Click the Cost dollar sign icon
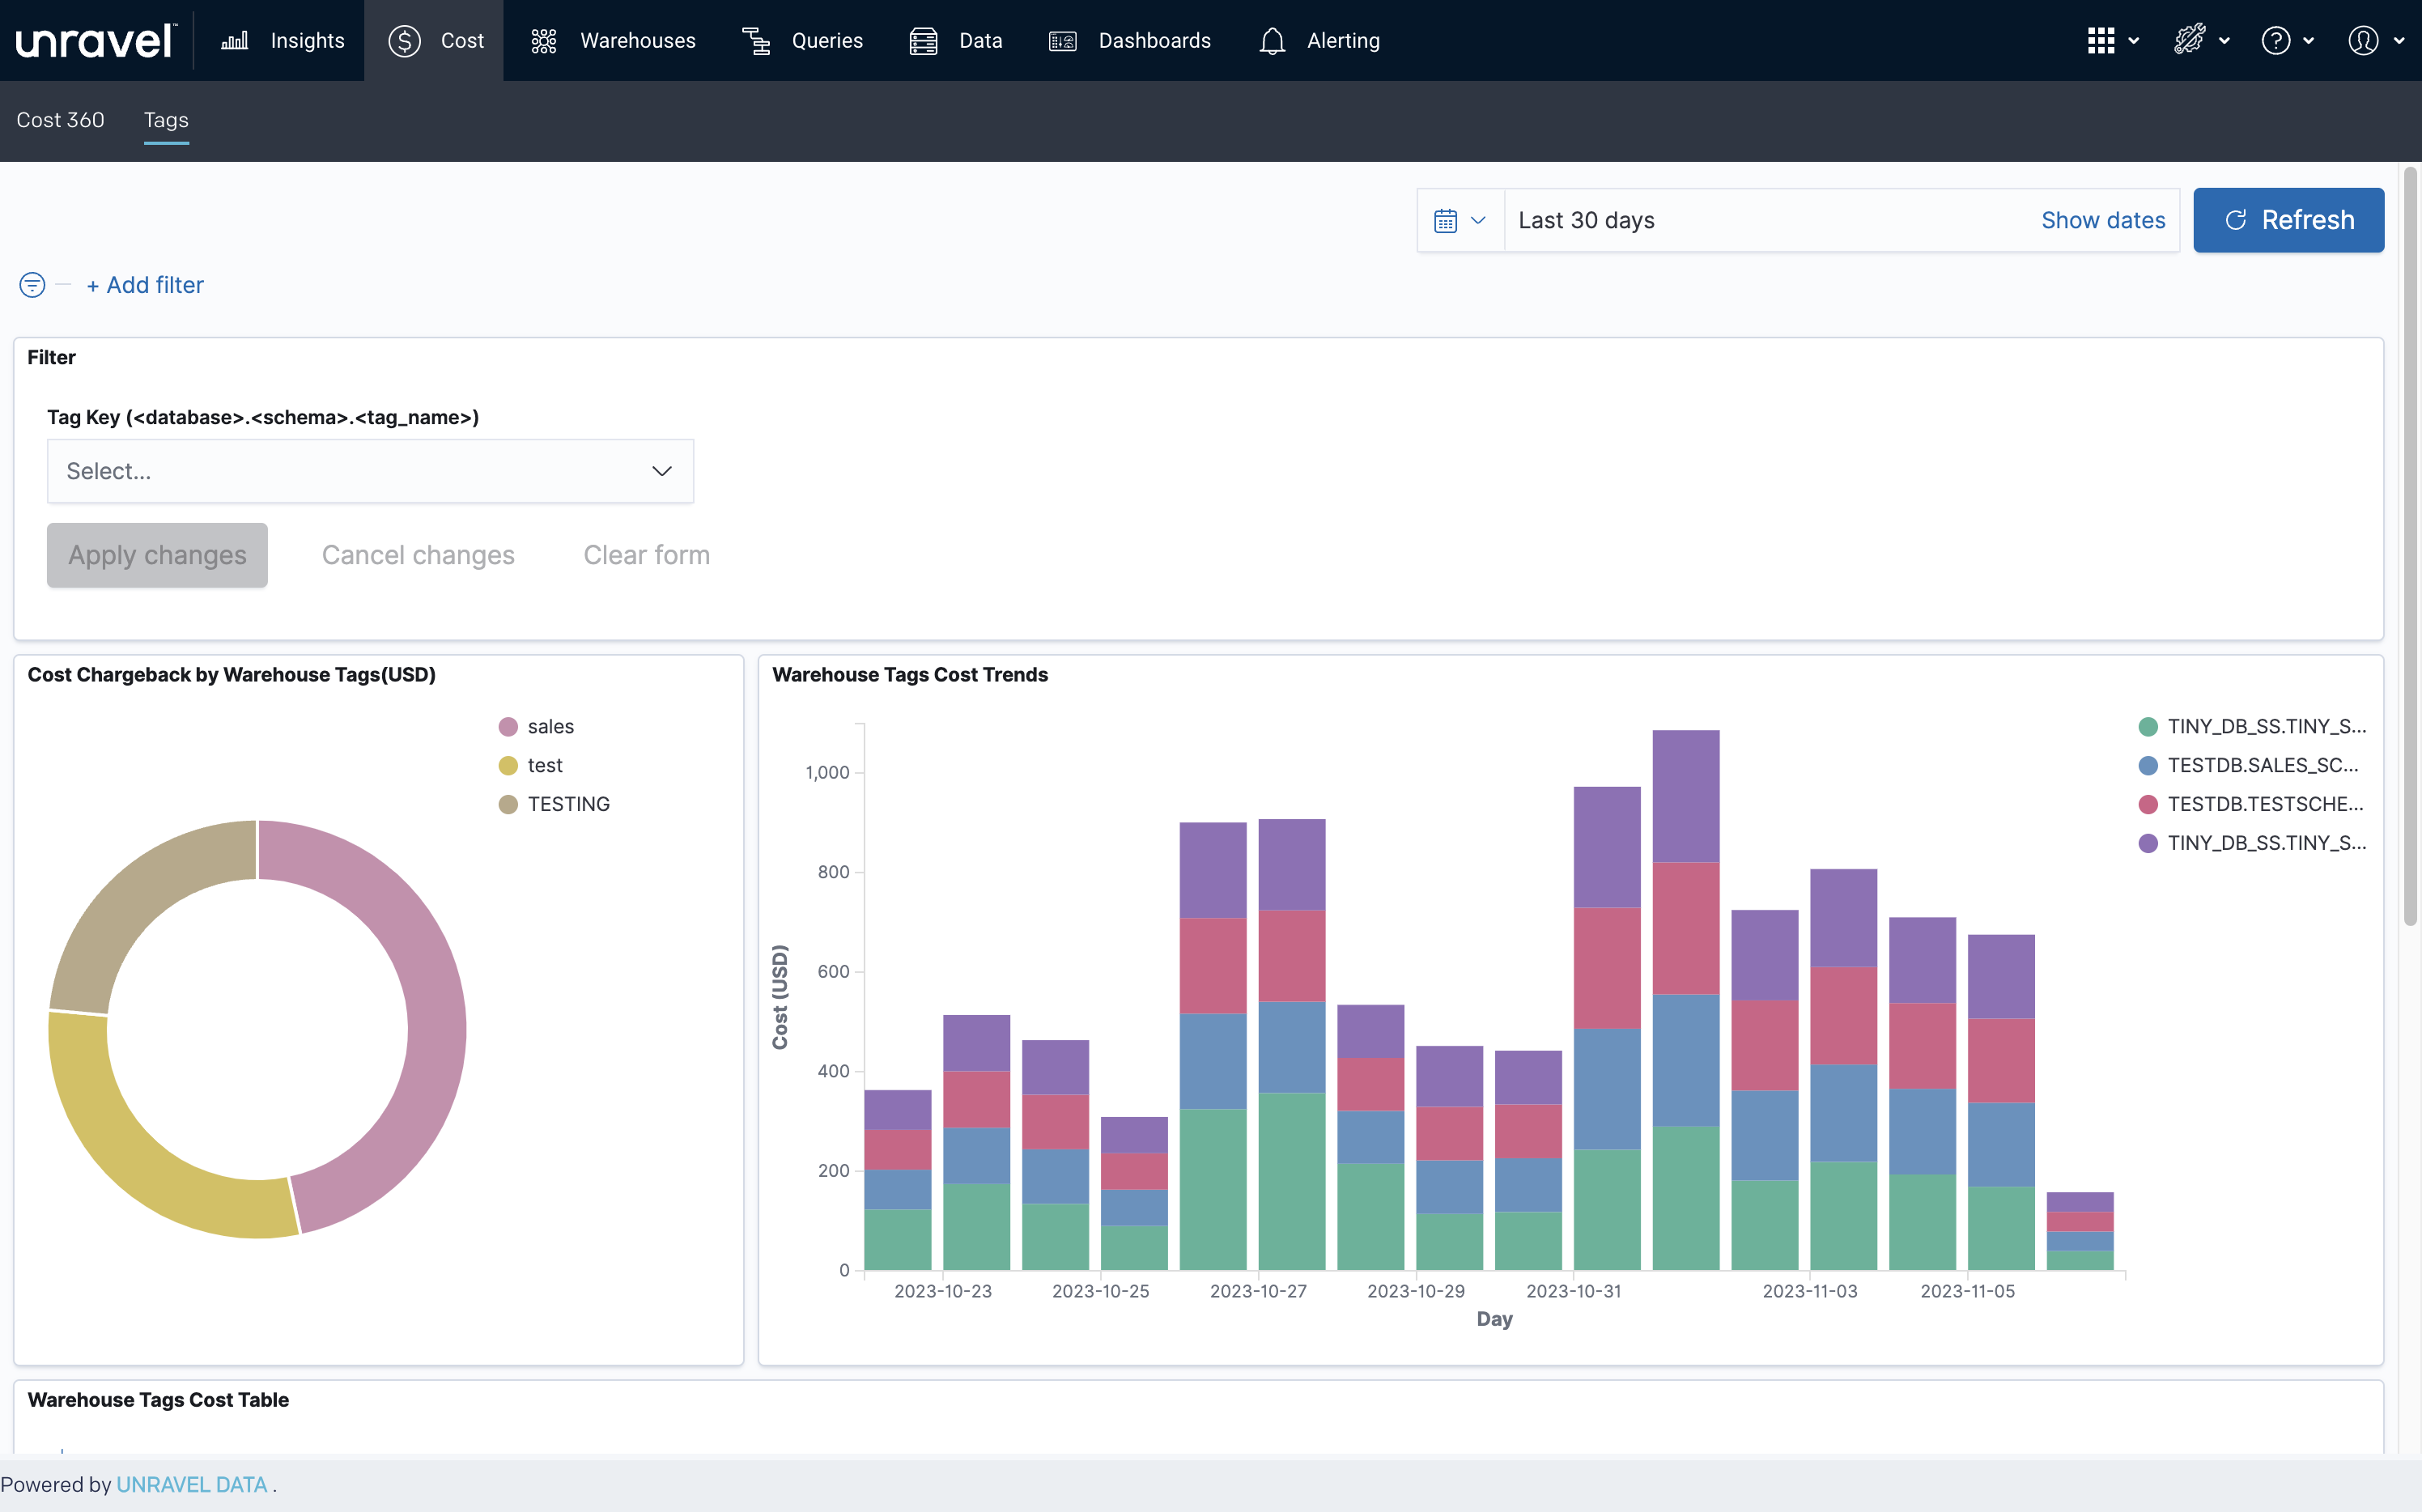 pos(404,41)
